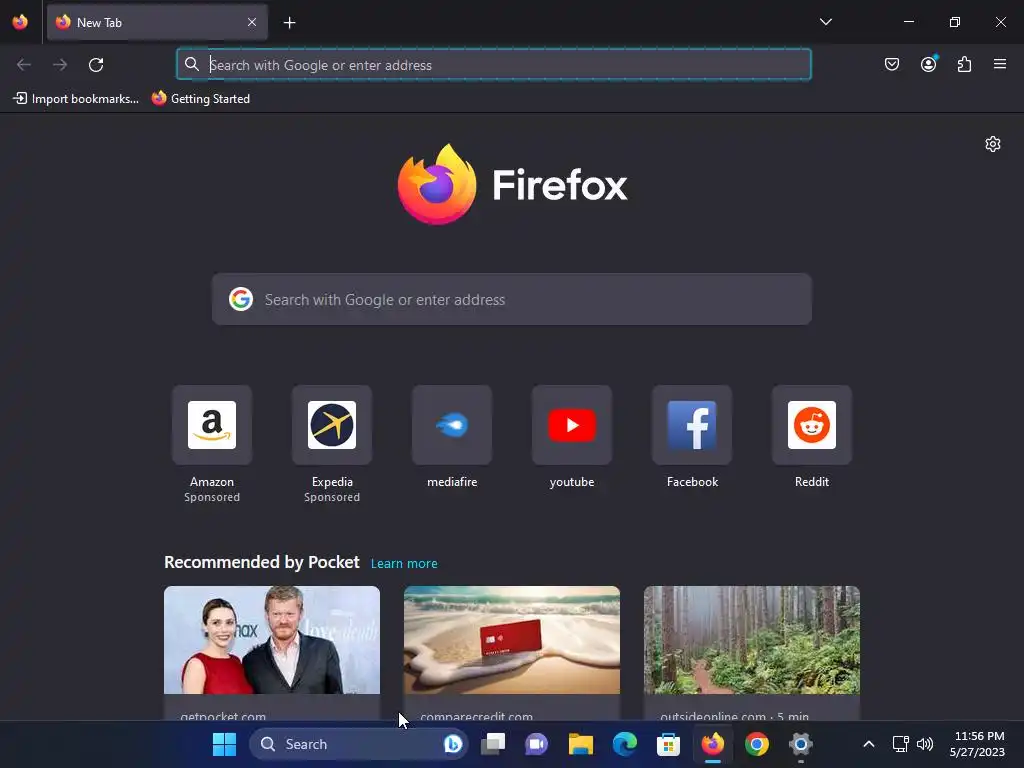Open File Explorer from taskbar
Image resolution: width=1024 pixels, height=768 pixels.
[581, 744]
